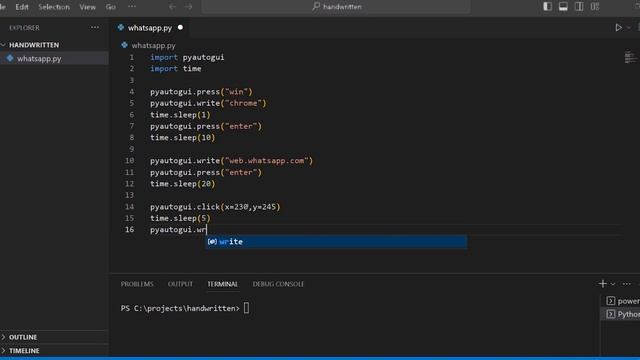Open the PROBLEMS panel tab

[x=137, y=284]
